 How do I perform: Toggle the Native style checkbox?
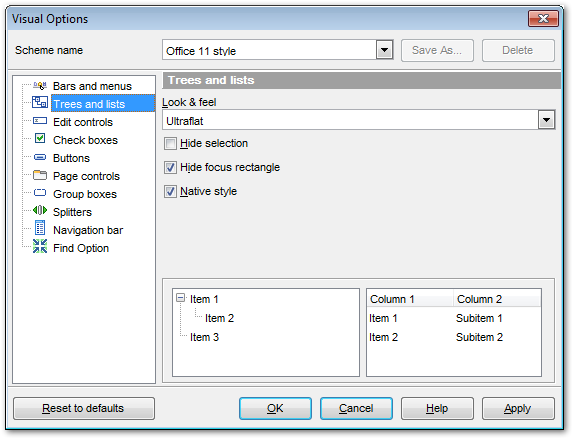point(170,192)
